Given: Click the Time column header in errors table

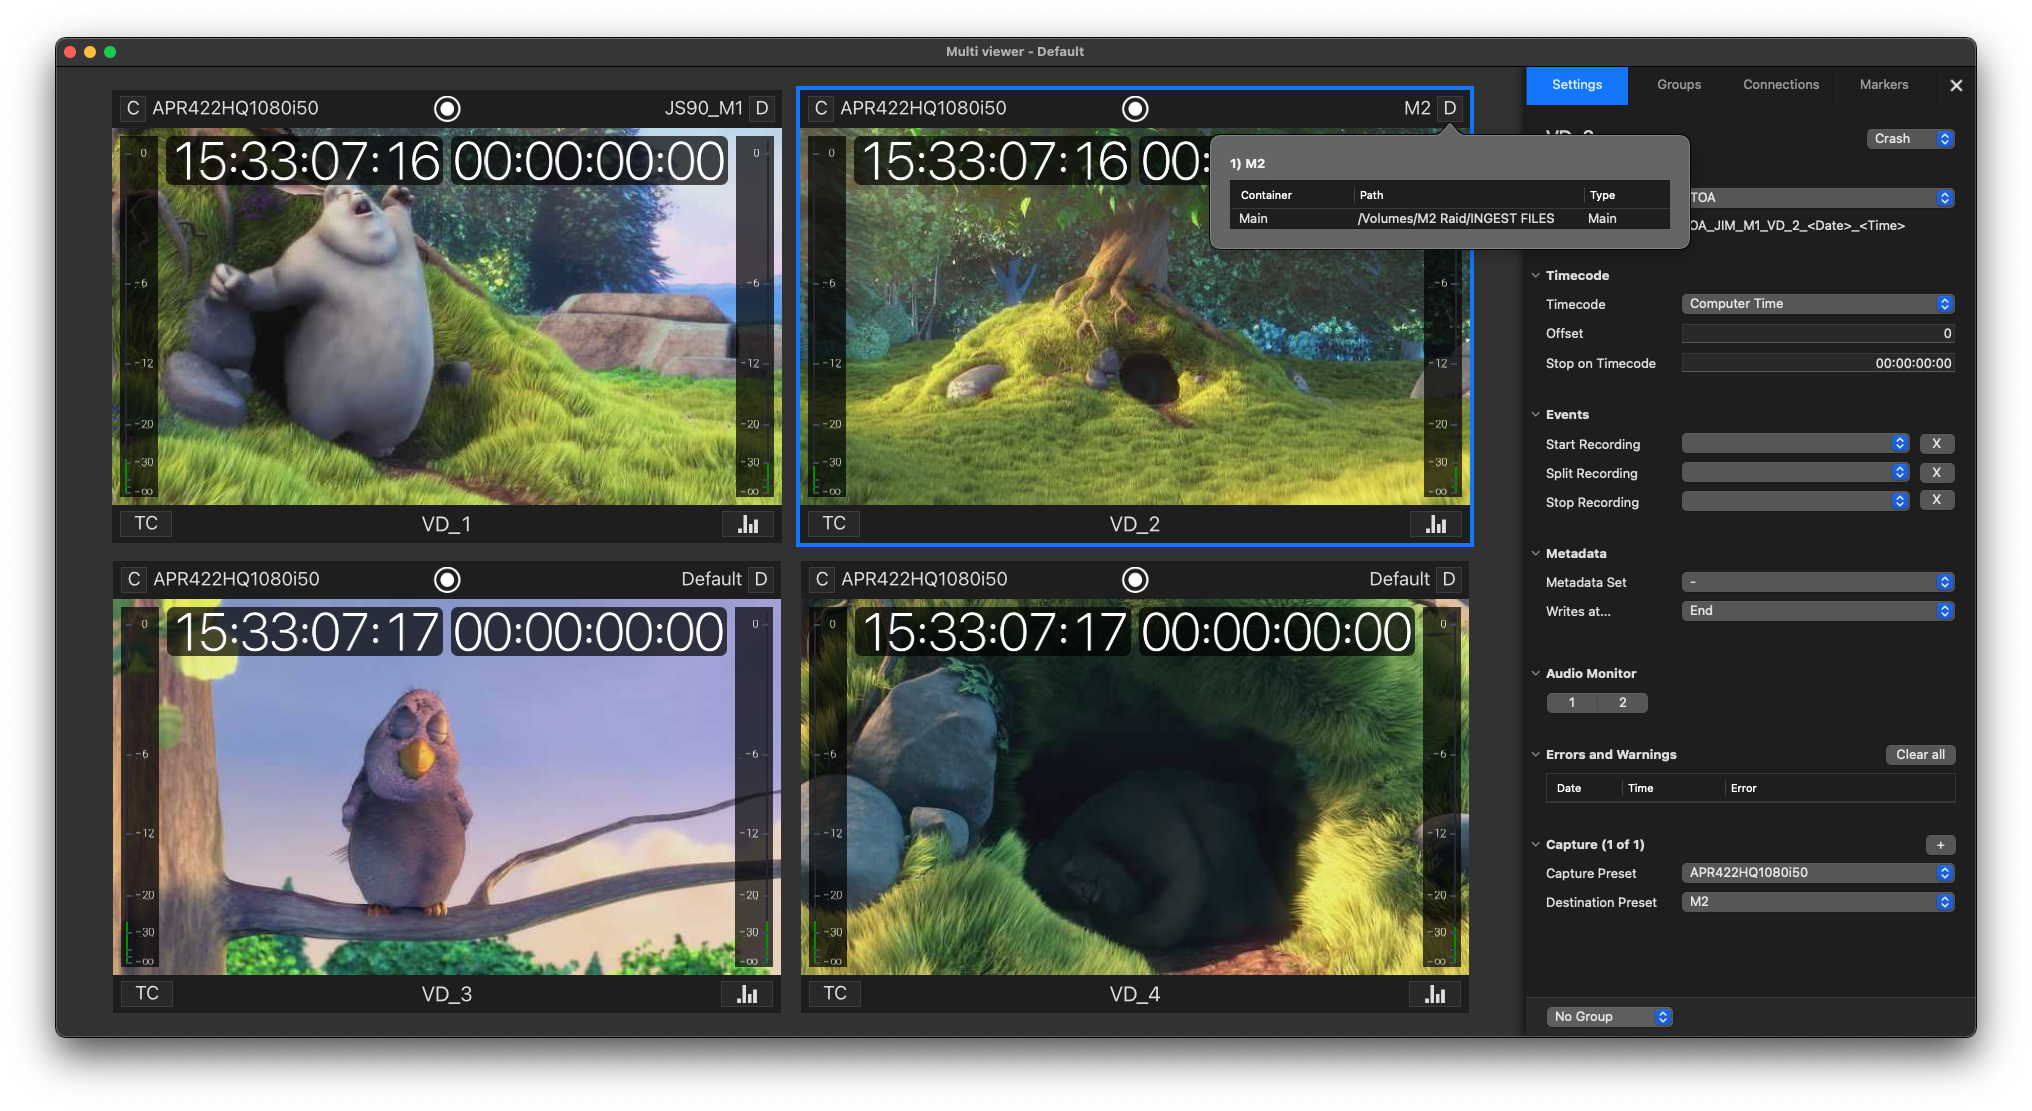Looking at the screenshot, I should click(x=1673, y=788).
